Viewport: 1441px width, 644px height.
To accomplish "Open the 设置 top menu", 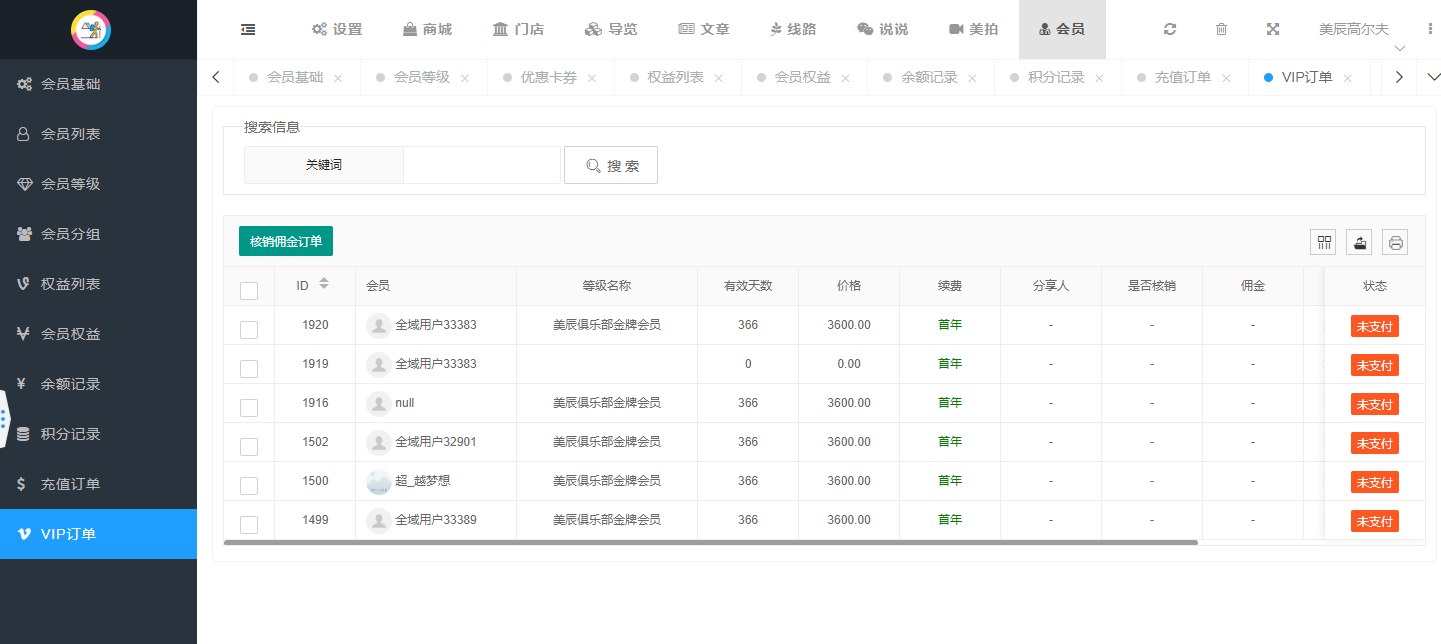I will pyautogui.click(x=337, y=29).
